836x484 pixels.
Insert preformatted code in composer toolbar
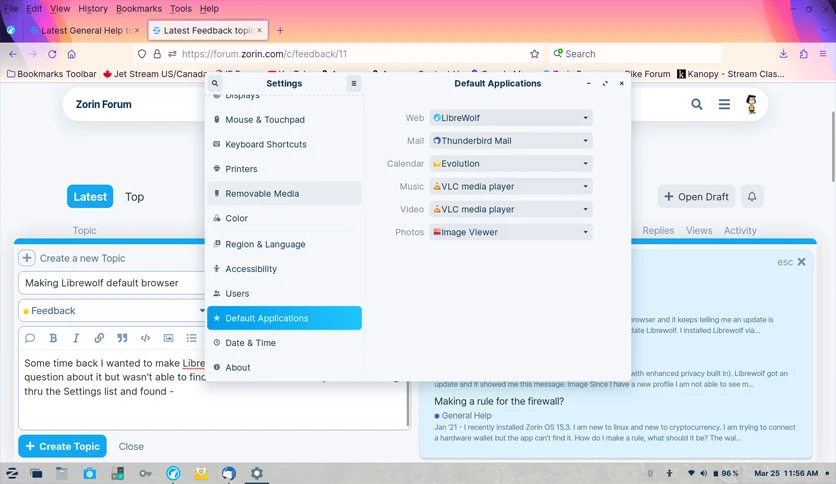[145, 338]
